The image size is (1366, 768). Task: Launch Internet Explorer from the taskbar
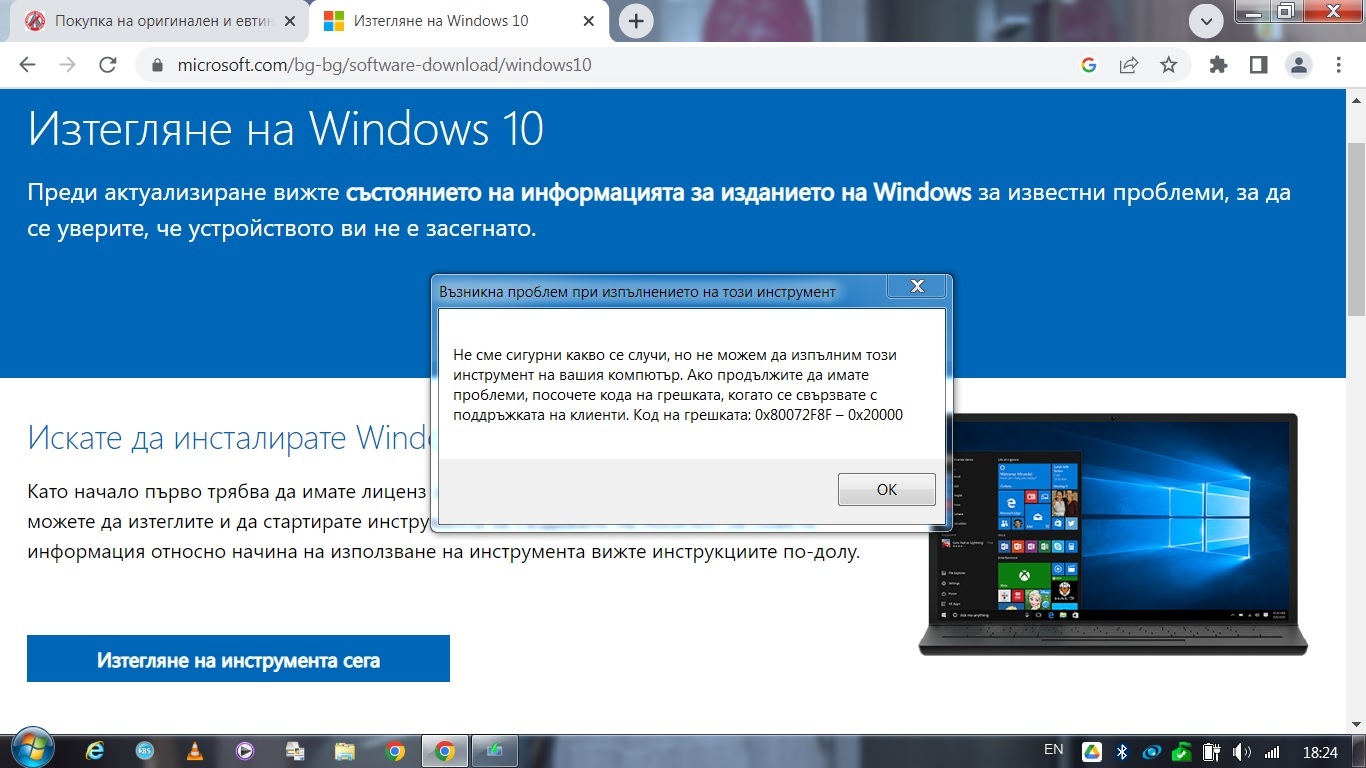95,750
